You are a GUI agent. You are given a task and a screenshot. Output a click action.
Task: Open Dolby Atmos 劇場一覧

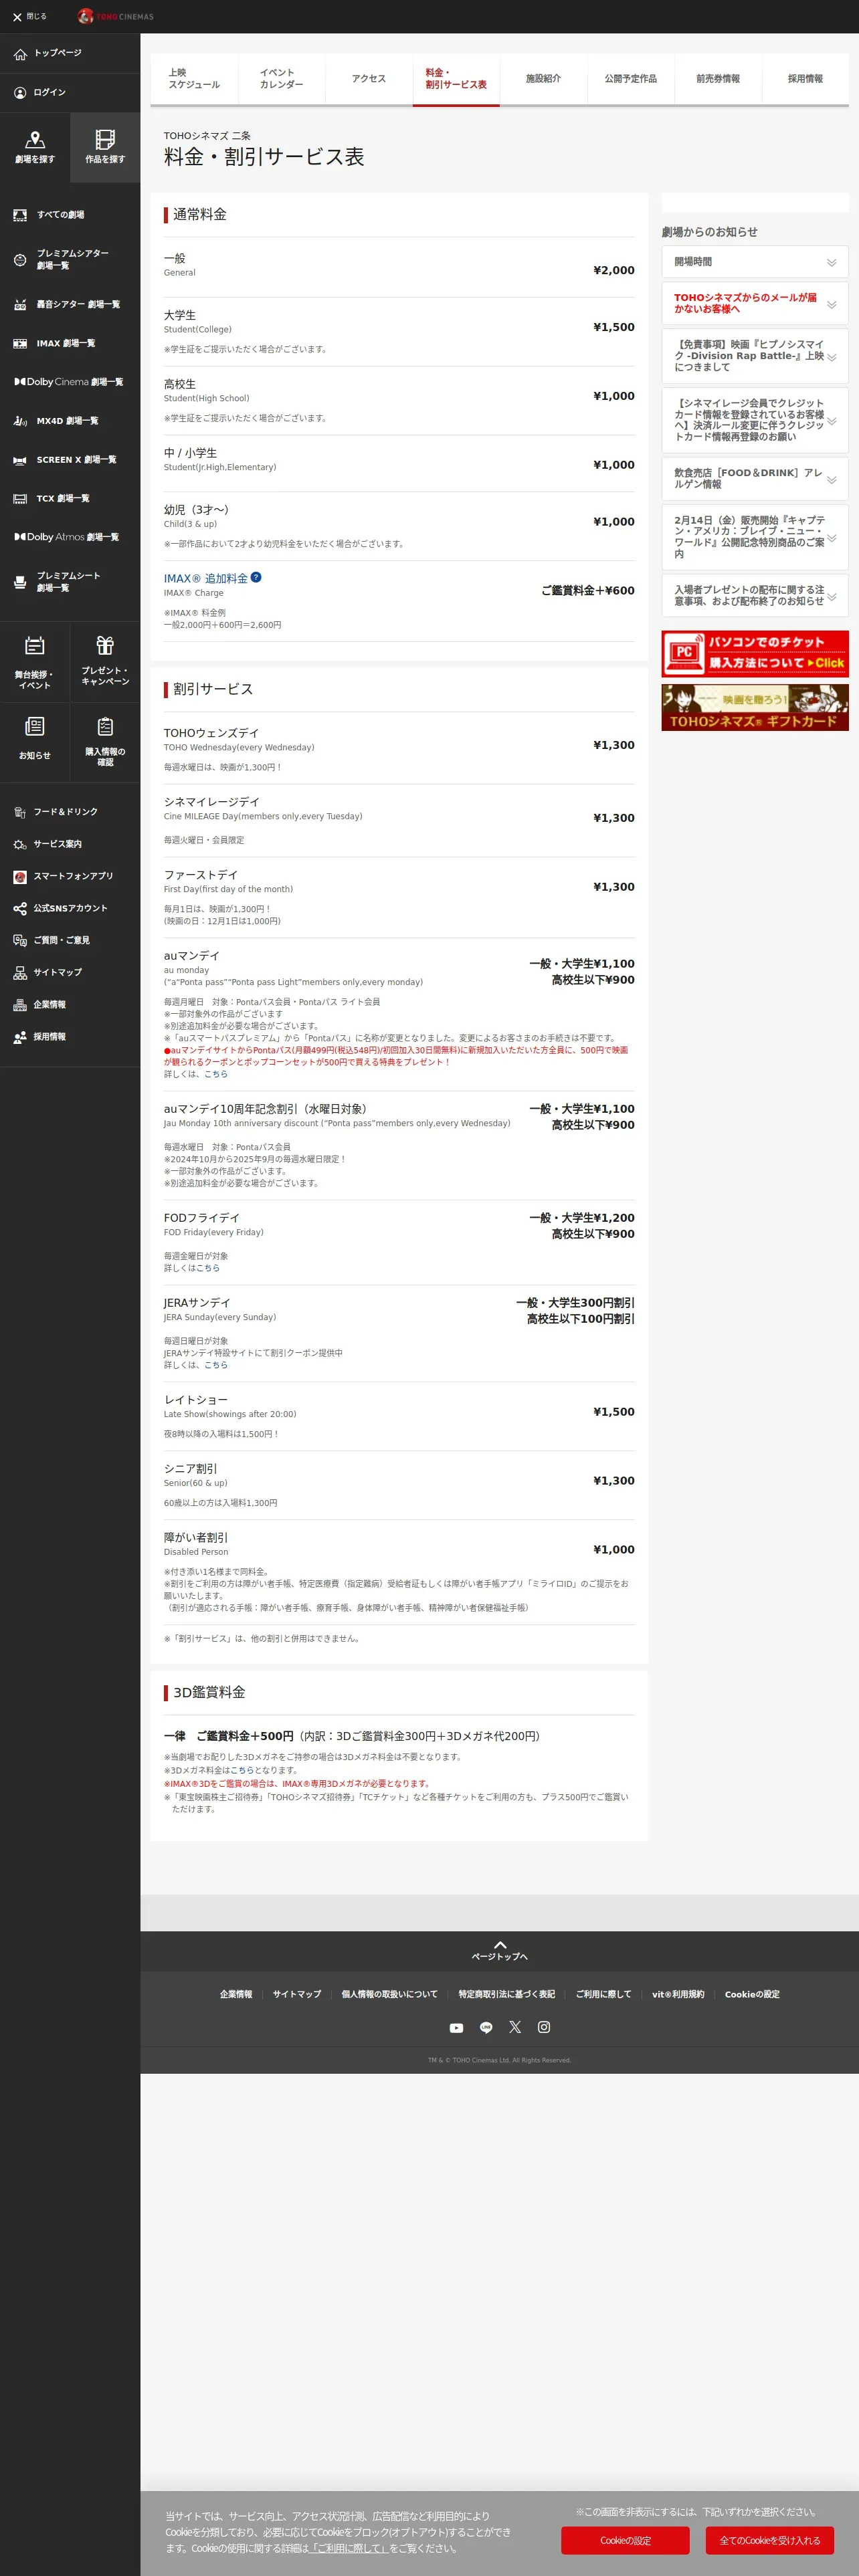[x=70, y=537]
